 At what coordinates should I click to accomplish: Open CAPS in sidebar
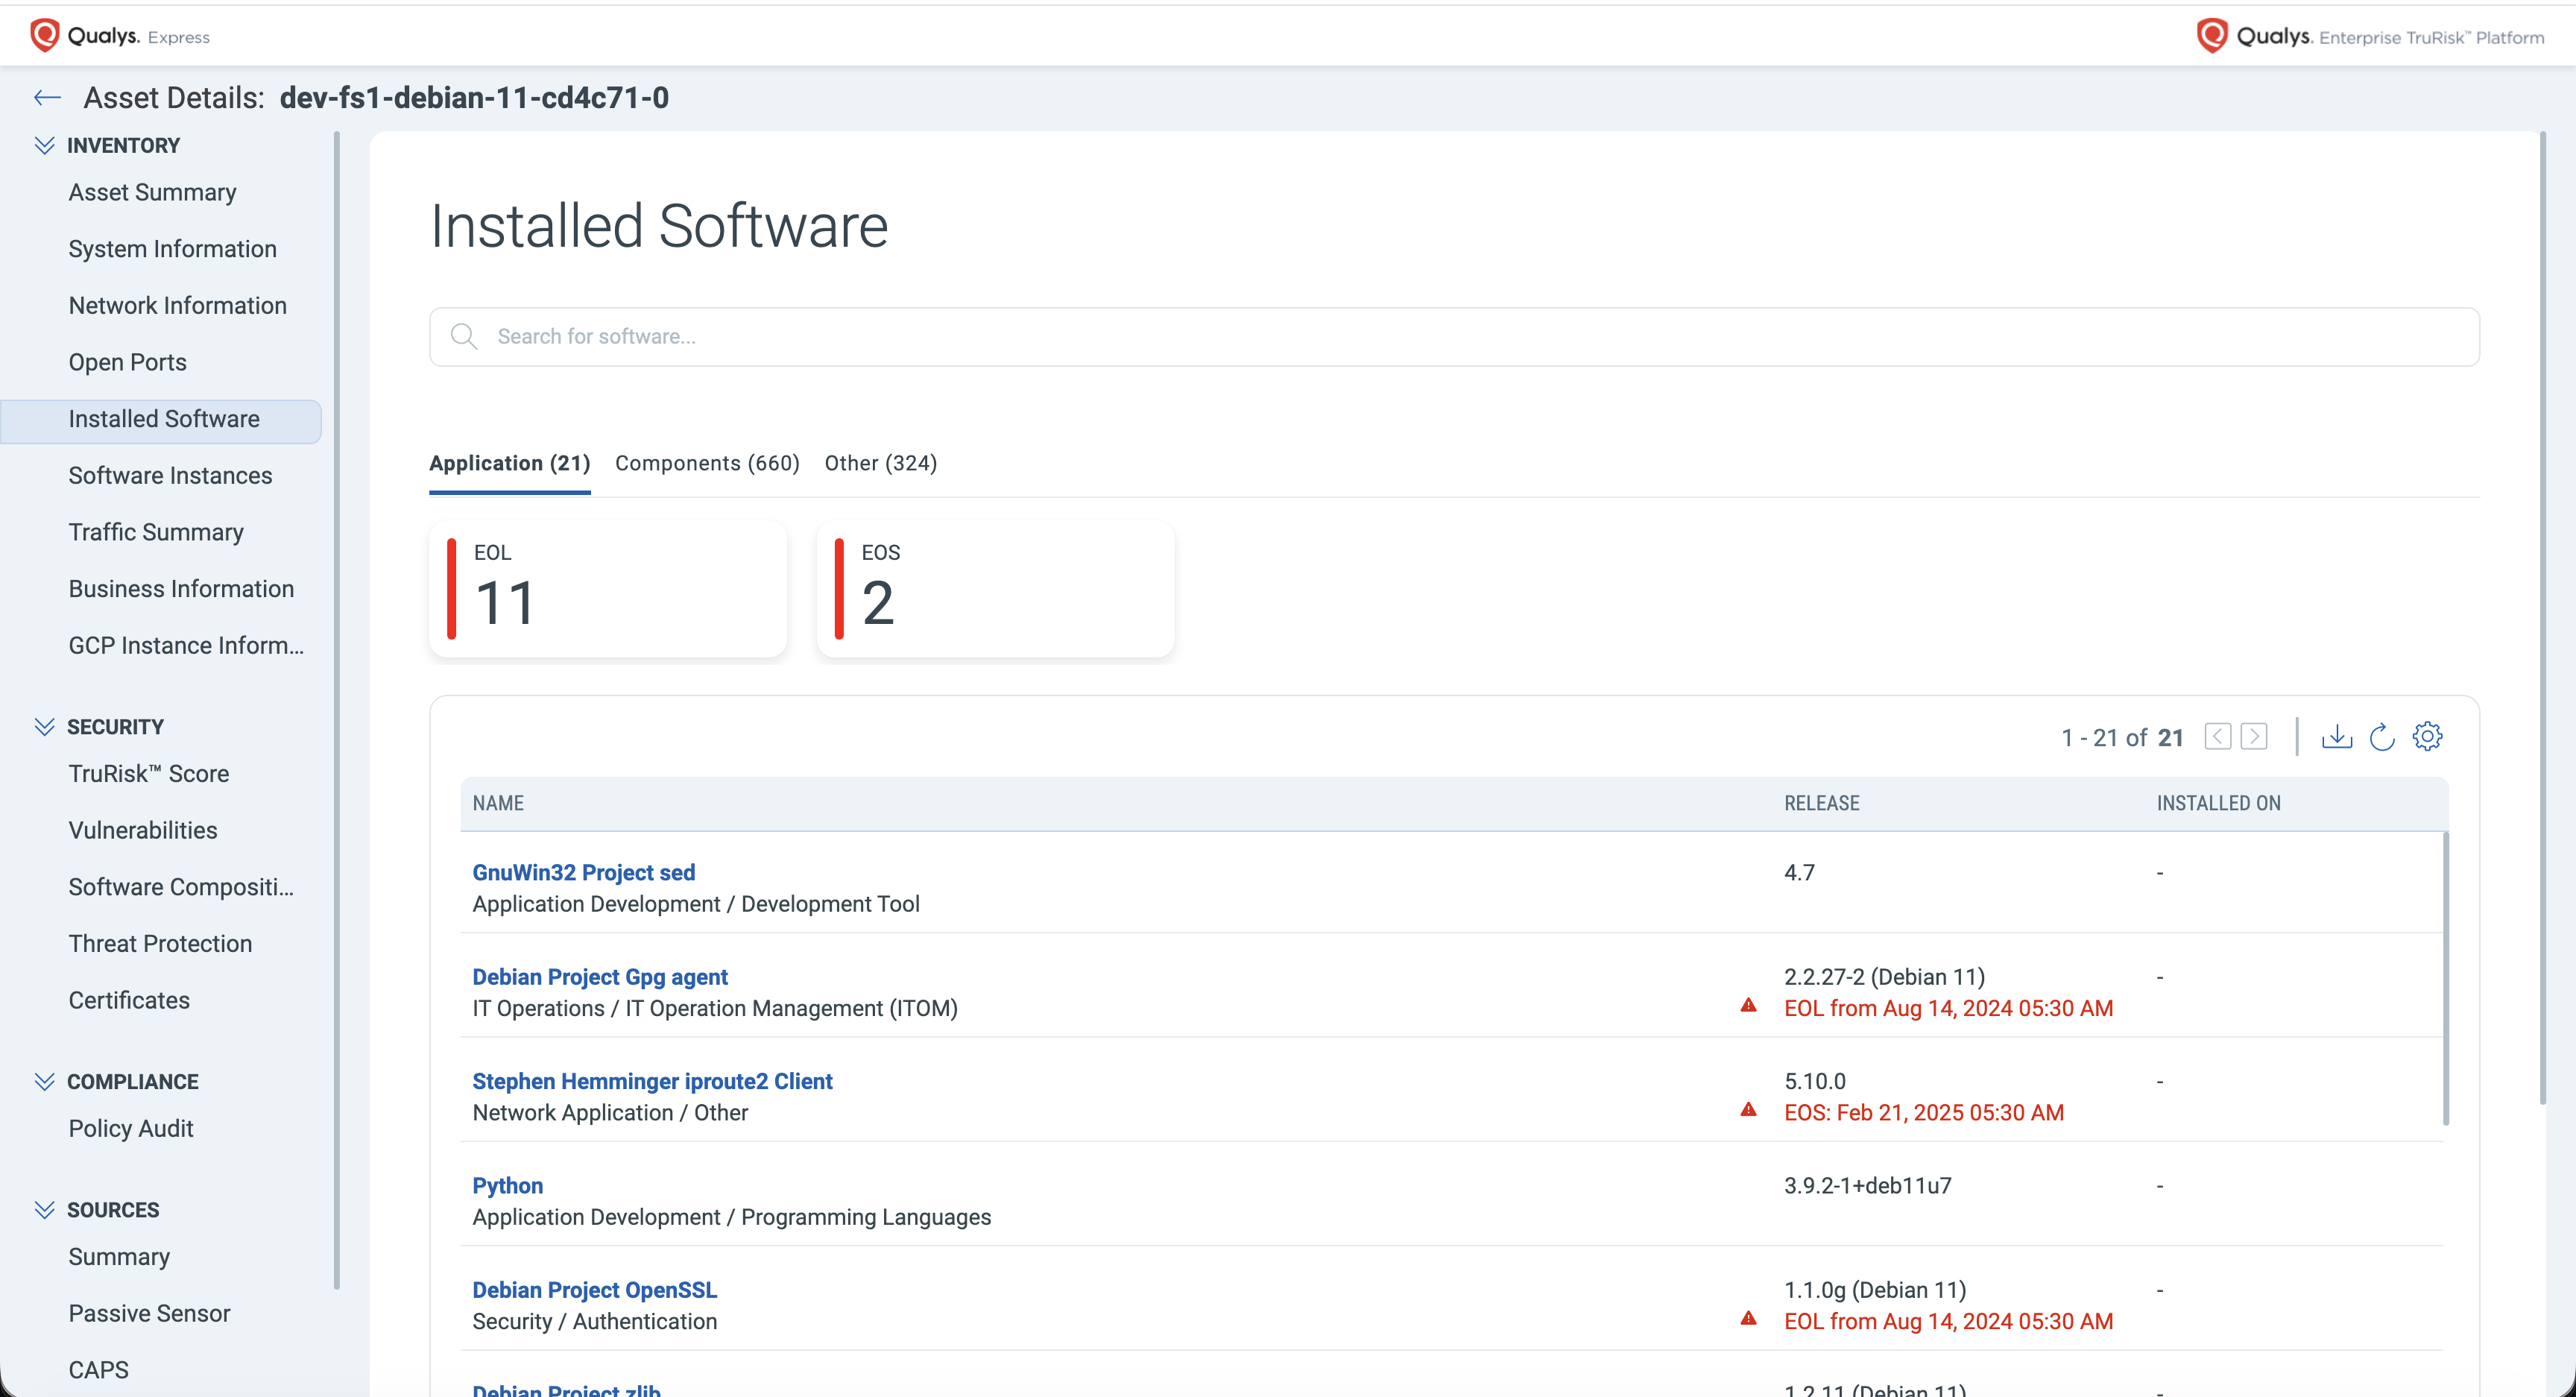[x=98, y=1370]
